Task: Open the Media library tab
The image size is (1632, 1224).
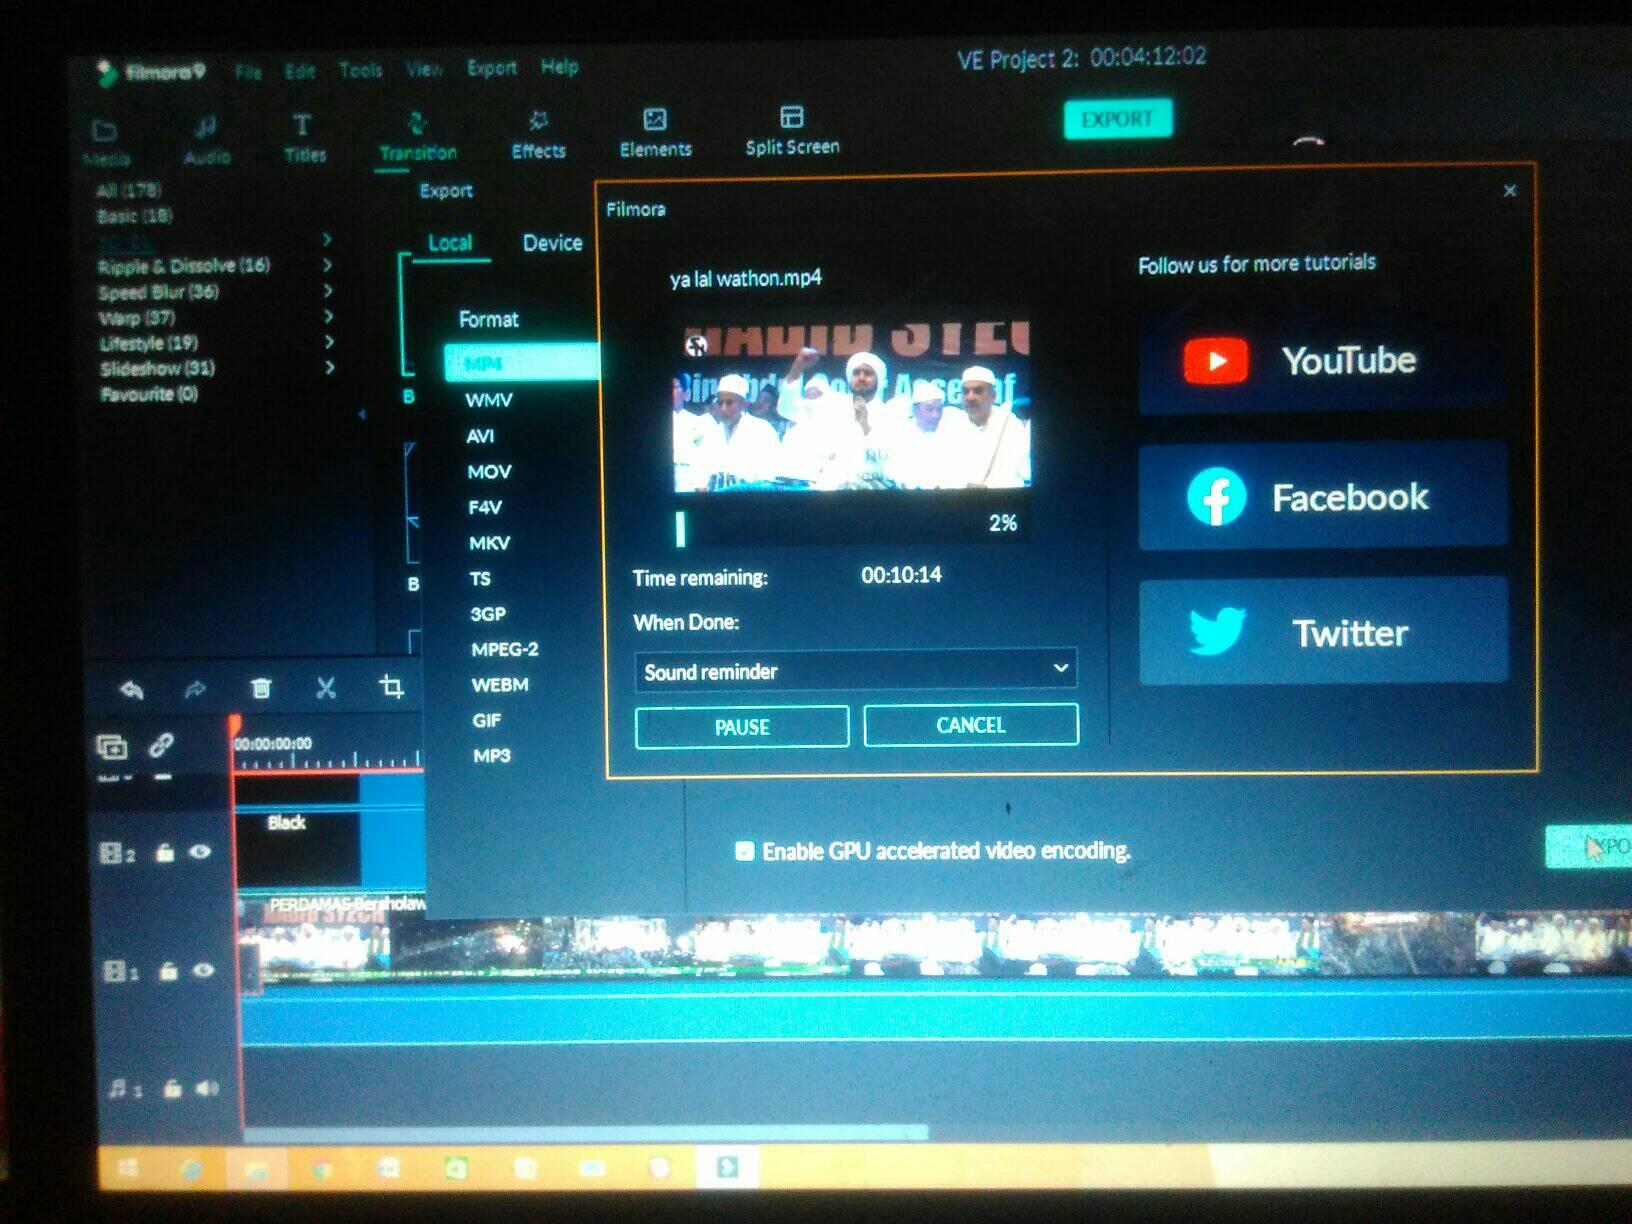Action: [106, 142]
